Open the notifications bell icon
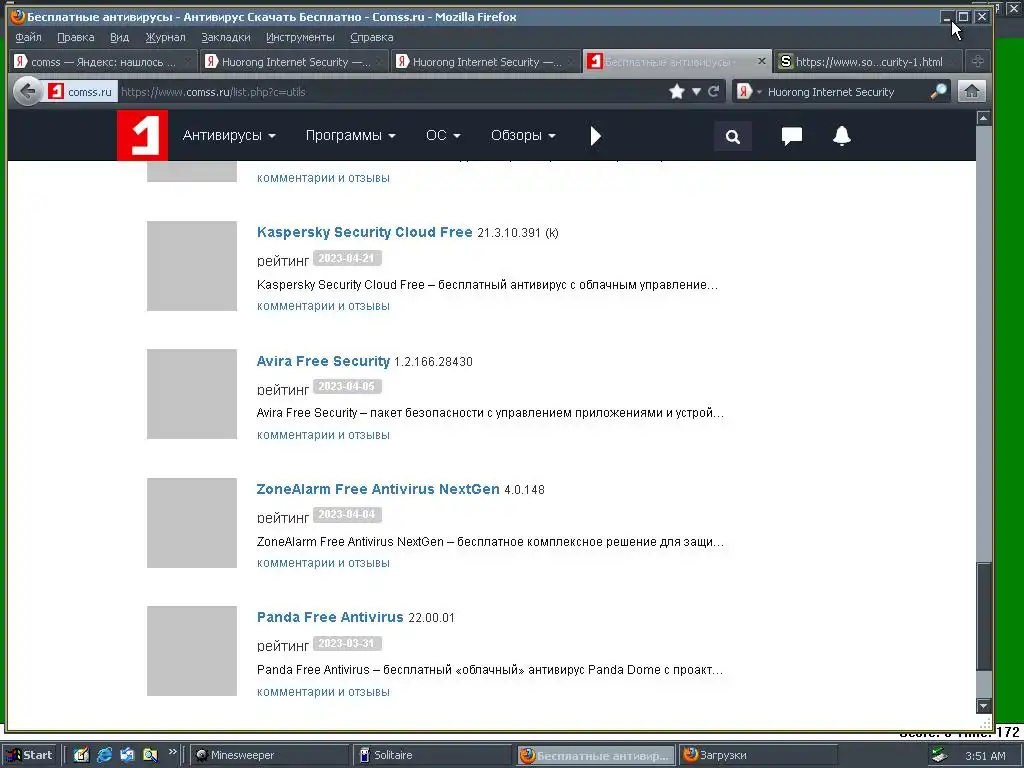1024x768 pixels. [x=842, y=135]
